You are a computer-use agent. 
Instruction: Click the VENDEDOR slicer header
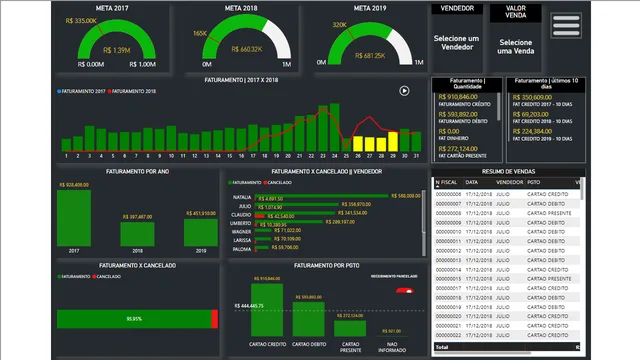coord(457,8)
